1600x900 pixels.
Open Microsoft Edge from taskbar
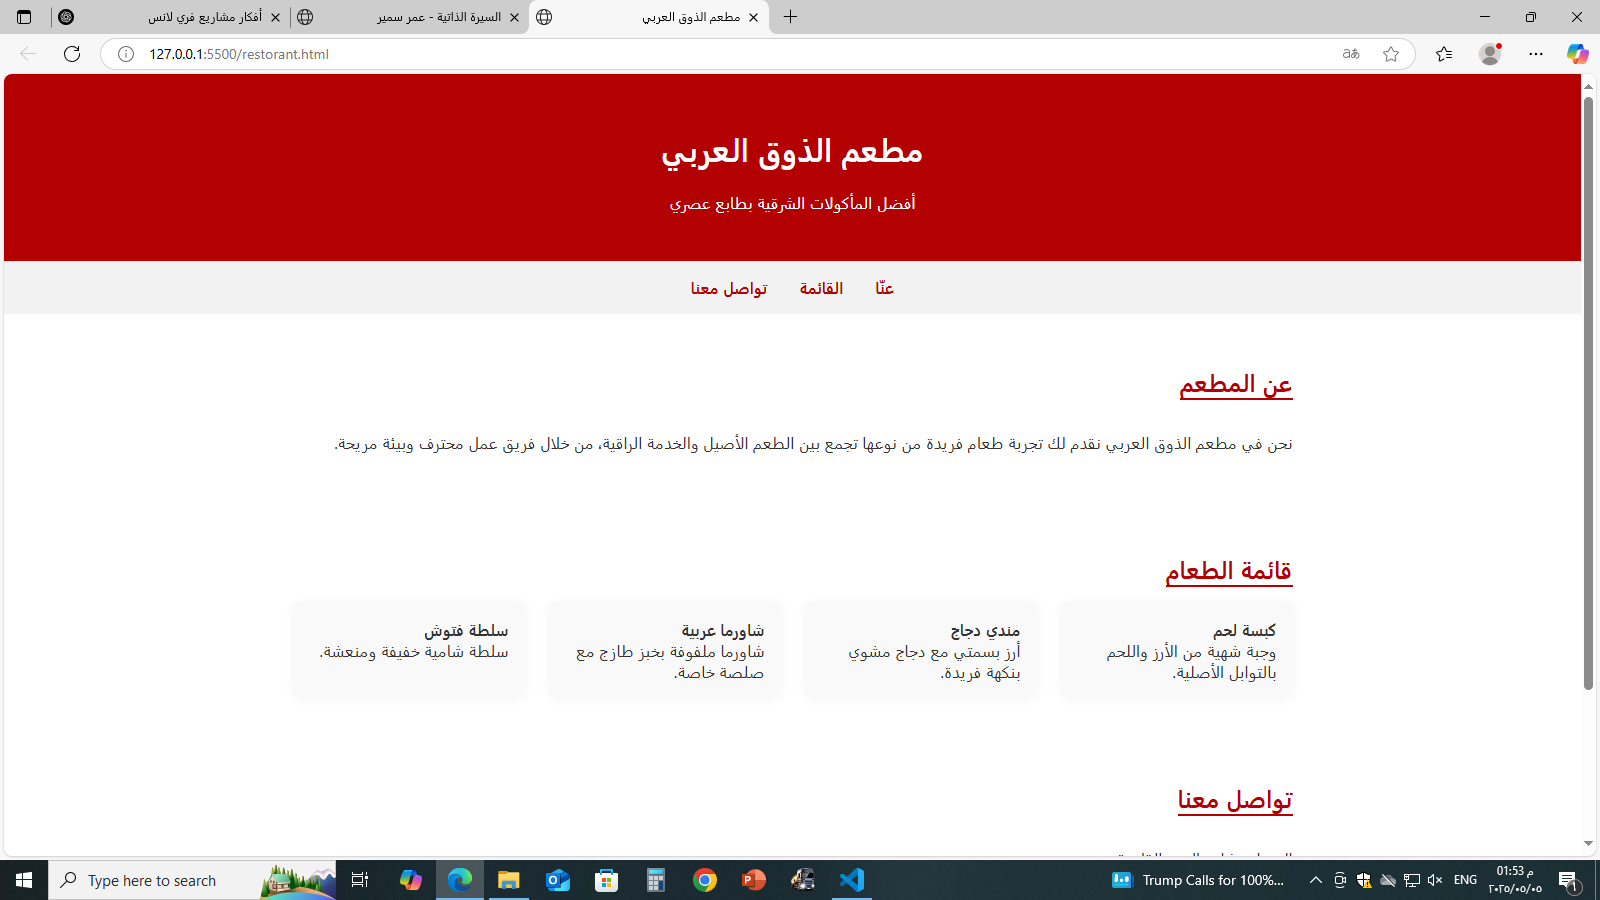pos(460,880)
